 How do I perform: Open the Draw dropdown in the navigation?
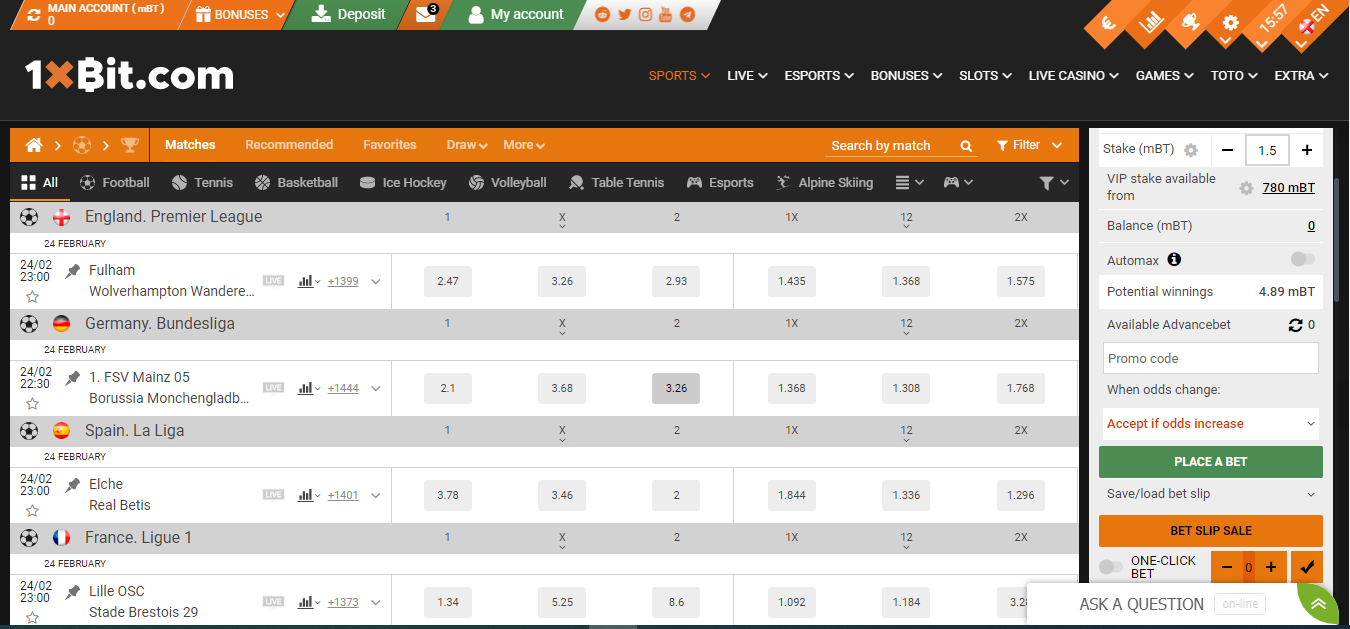pos(465,144)
